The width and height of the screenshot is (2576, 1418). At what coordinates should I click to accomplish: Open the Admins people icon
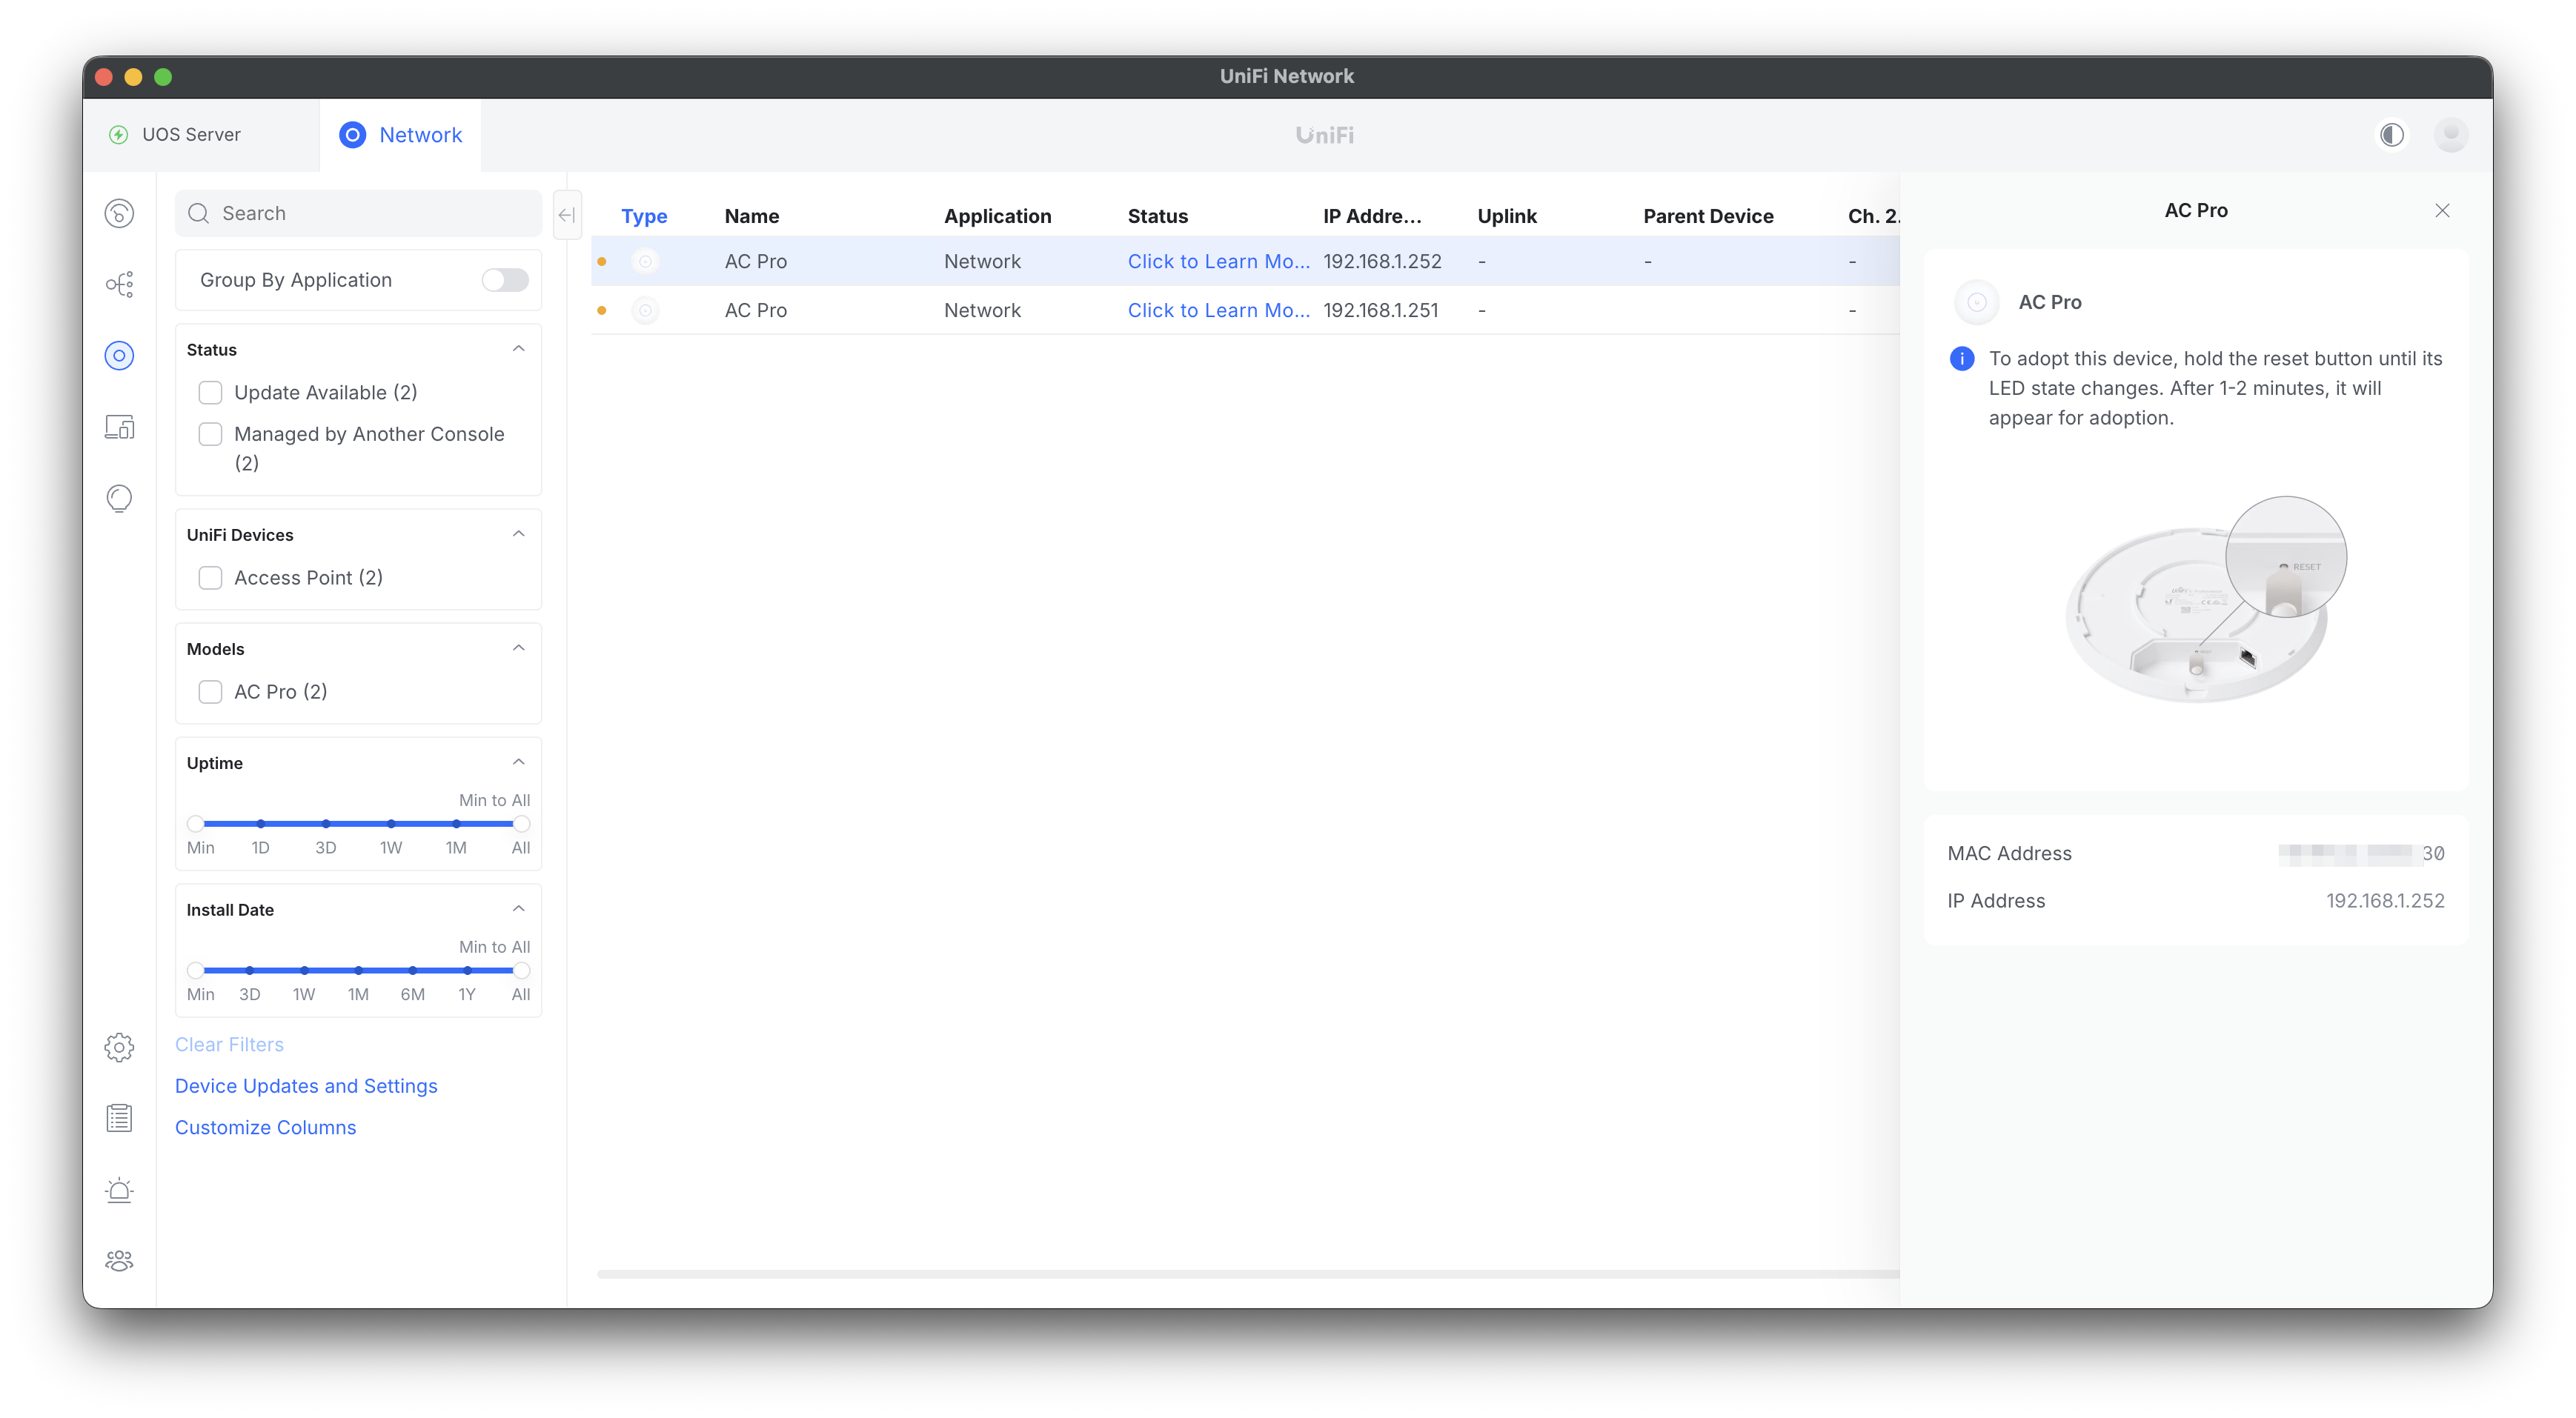[x=119, y=1260]
